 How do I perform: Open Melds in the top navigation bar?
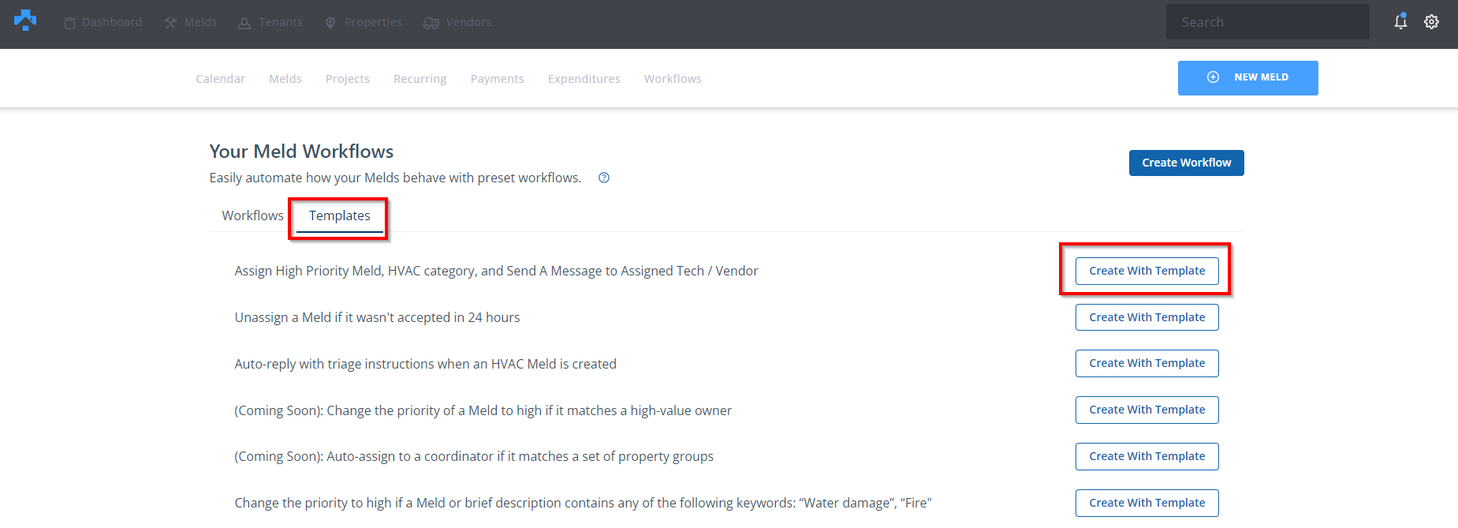tap(190, 22)
